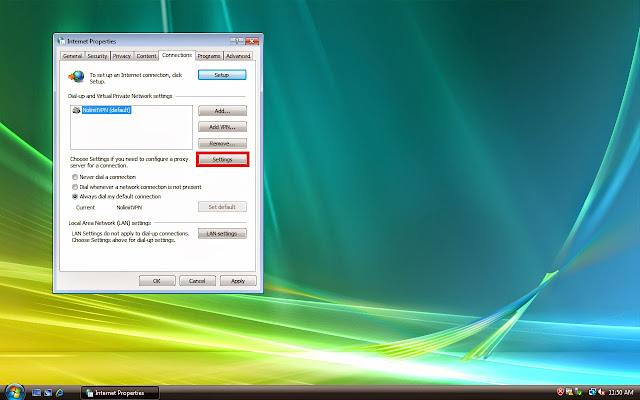Click the 11:50 AM system clock
The width and height of the screenshot is (640, 400).
tap(621, 393)
